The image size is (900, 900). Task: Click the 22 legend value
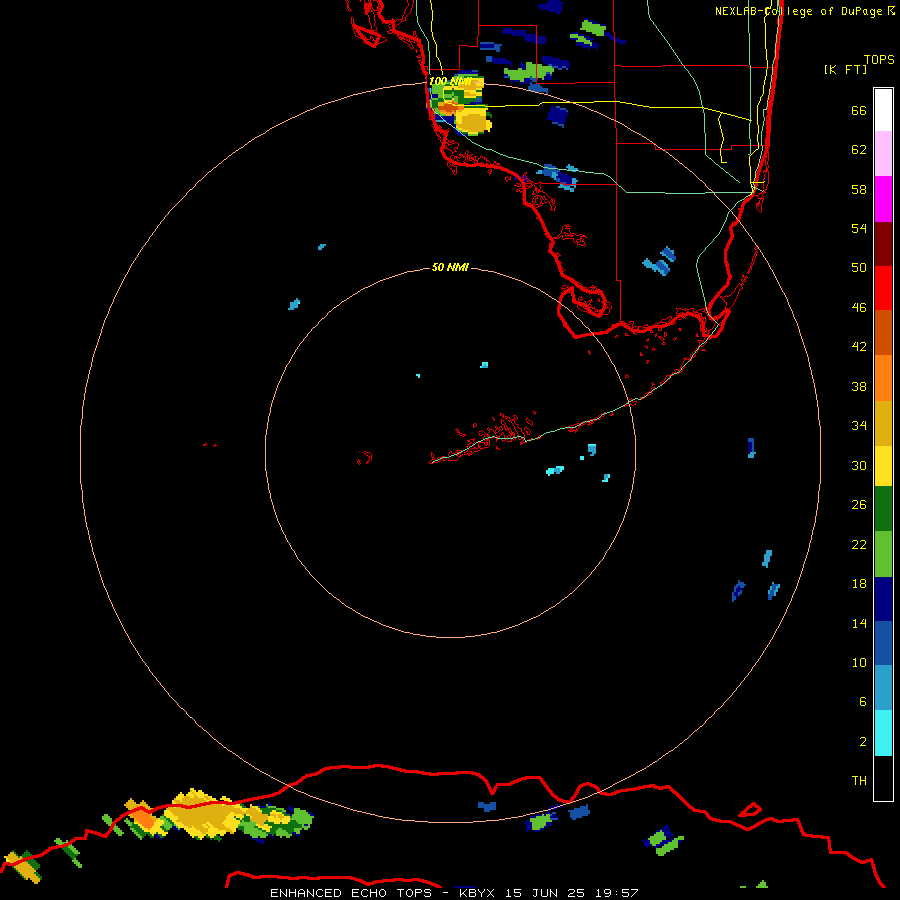pyautogui.click(x=859, y=544)
